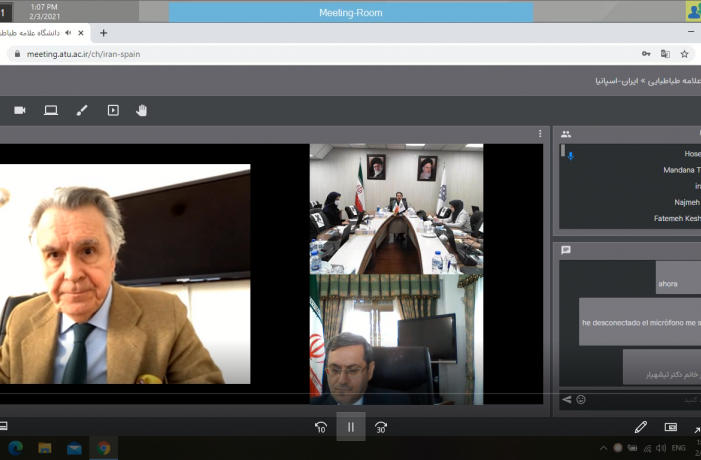Select the whiteboard brush tool

[82, 110]
